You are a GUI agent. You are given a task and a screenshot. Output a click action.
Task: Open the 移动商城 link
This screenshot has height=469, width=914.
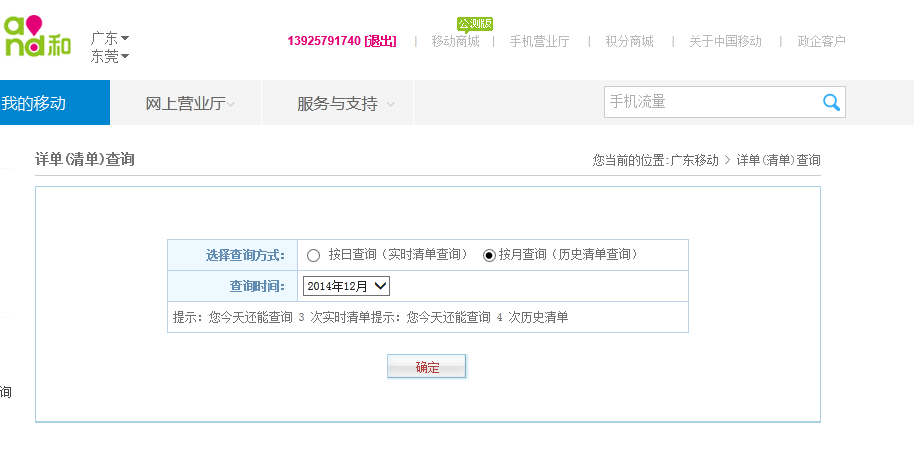click(455, 41)
